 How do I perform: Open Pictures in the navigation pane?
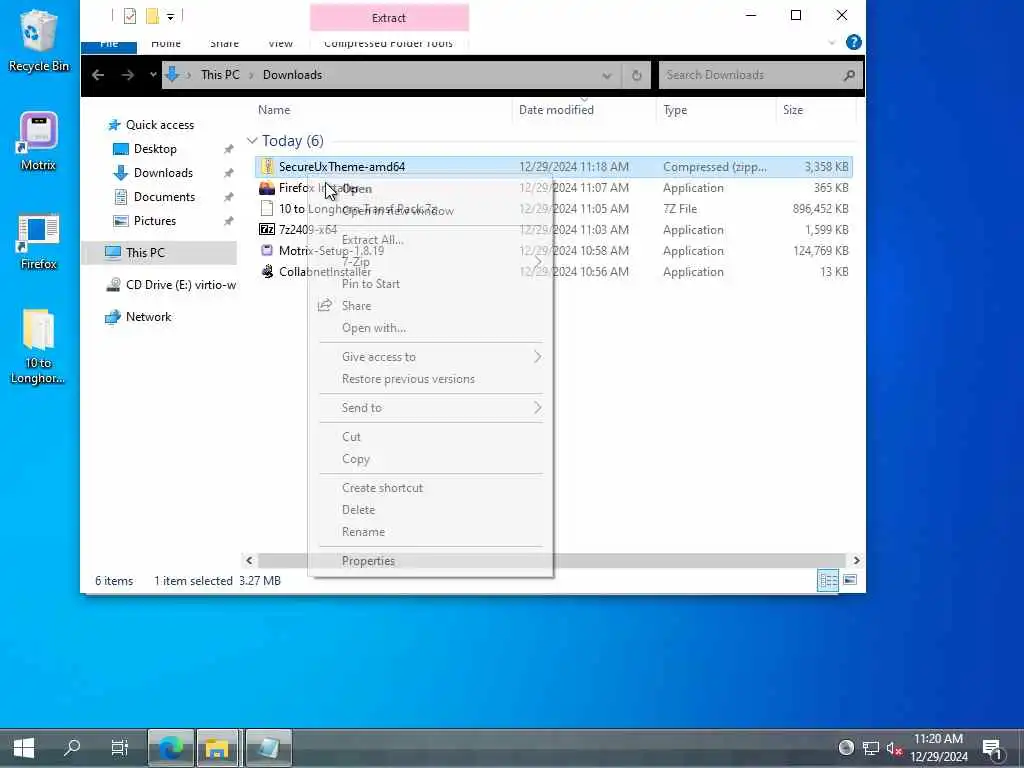(155, 221)
